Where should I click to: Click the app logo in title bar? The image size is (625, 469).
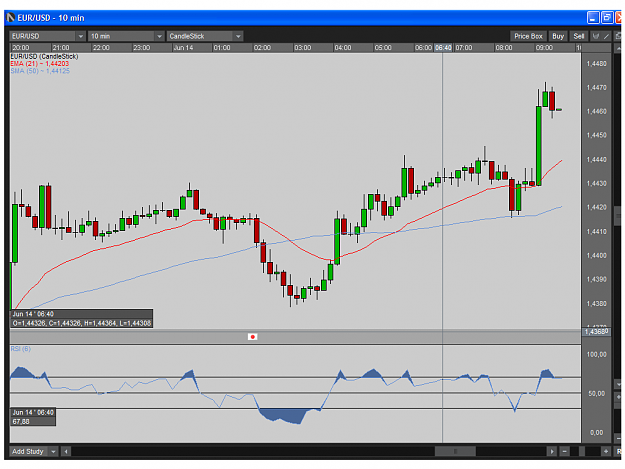pos(11,18)
